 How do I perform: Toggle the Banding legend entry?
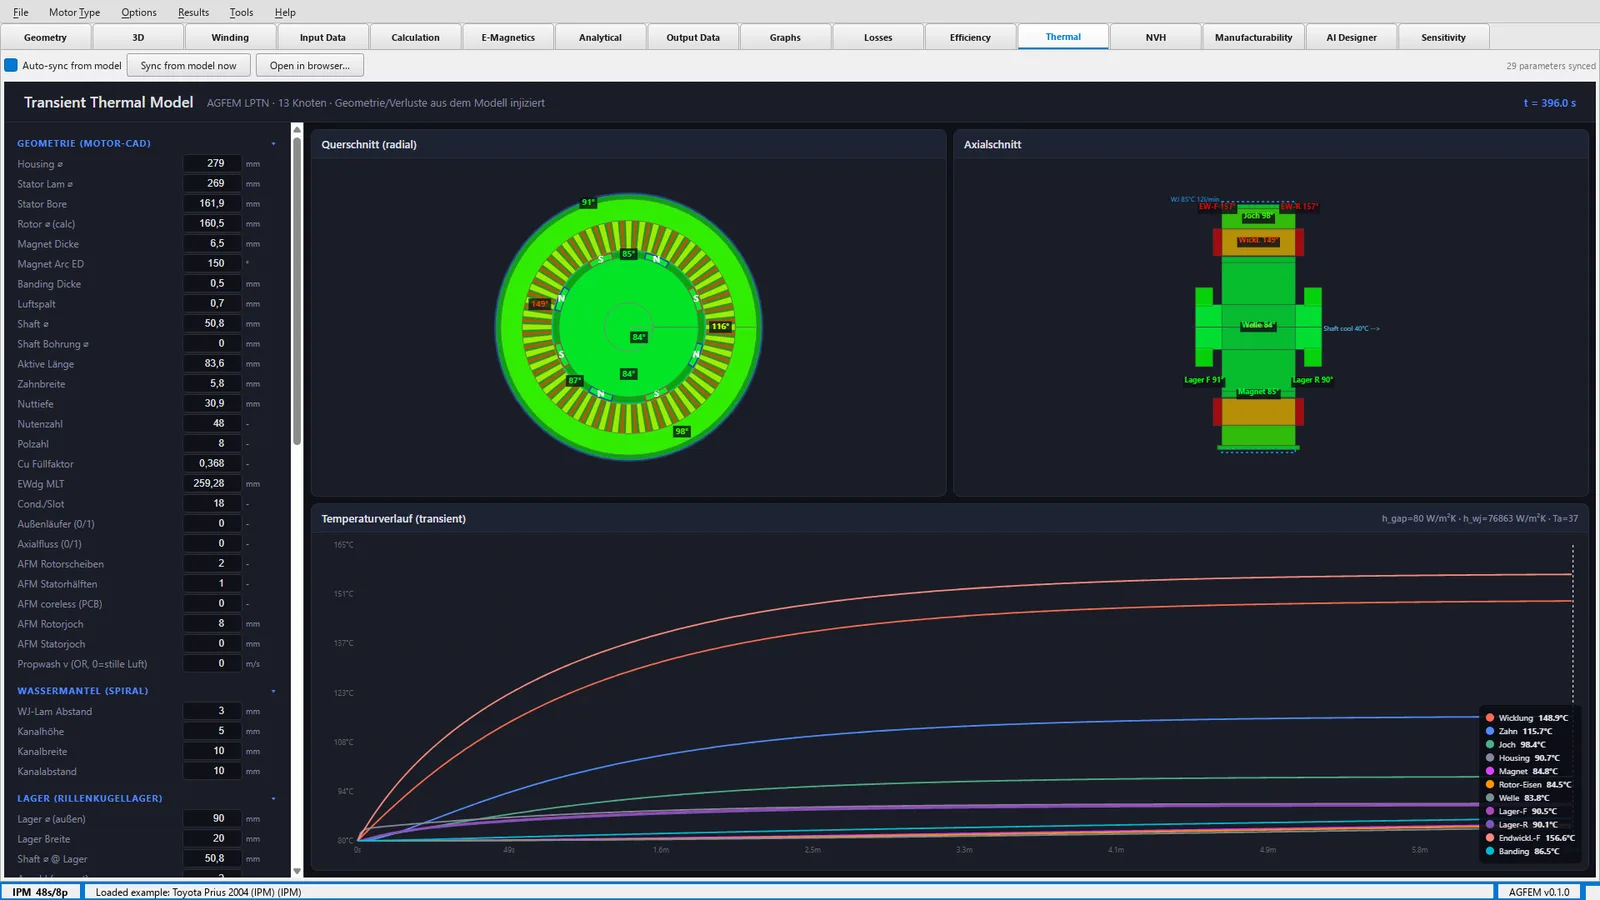click(x=1523, y=851)
